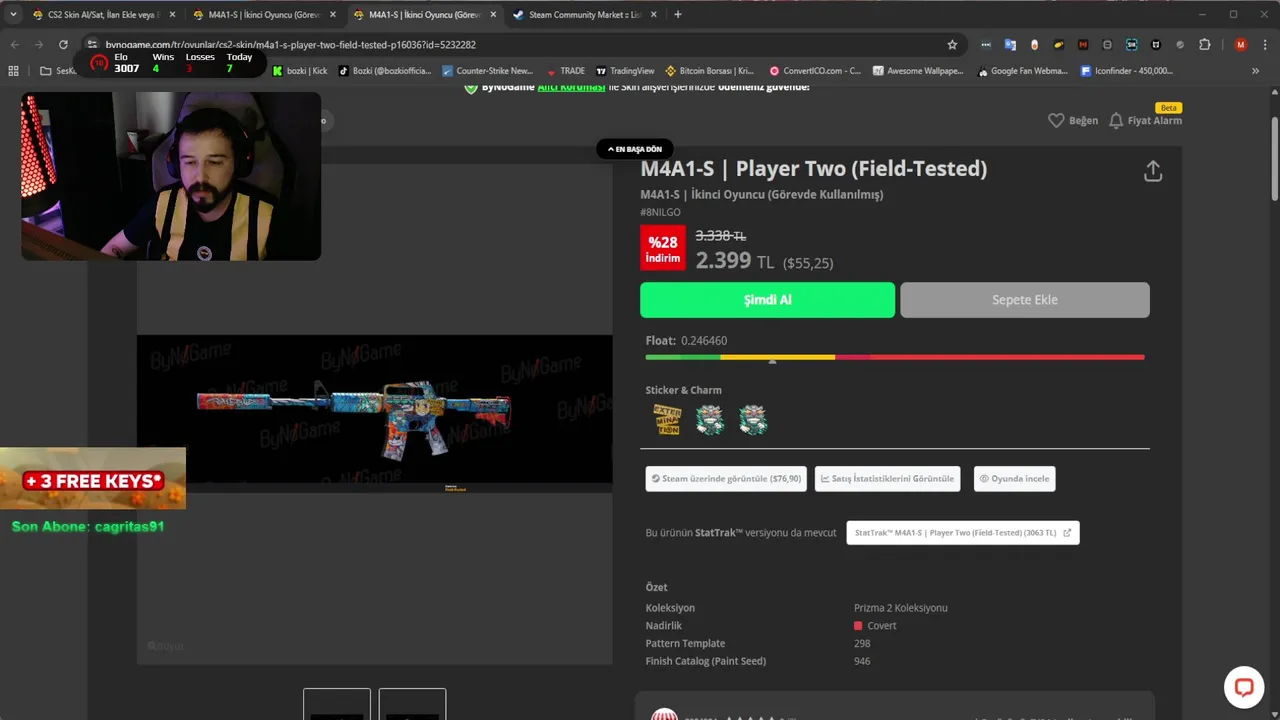Open the TRADE bookmark

(566, 71)
